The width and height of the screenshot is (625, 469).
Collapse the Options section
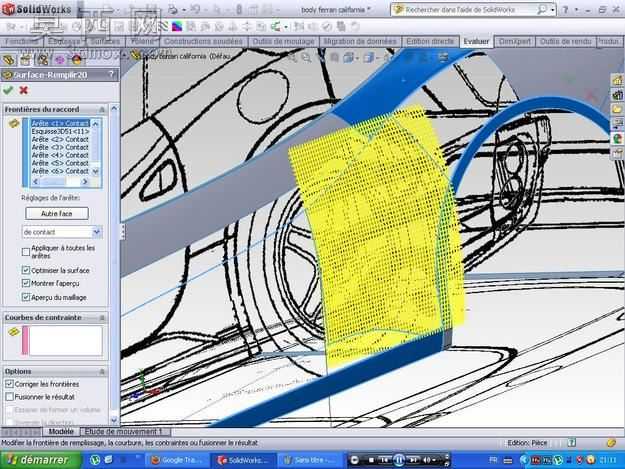[x=102, y=371]
